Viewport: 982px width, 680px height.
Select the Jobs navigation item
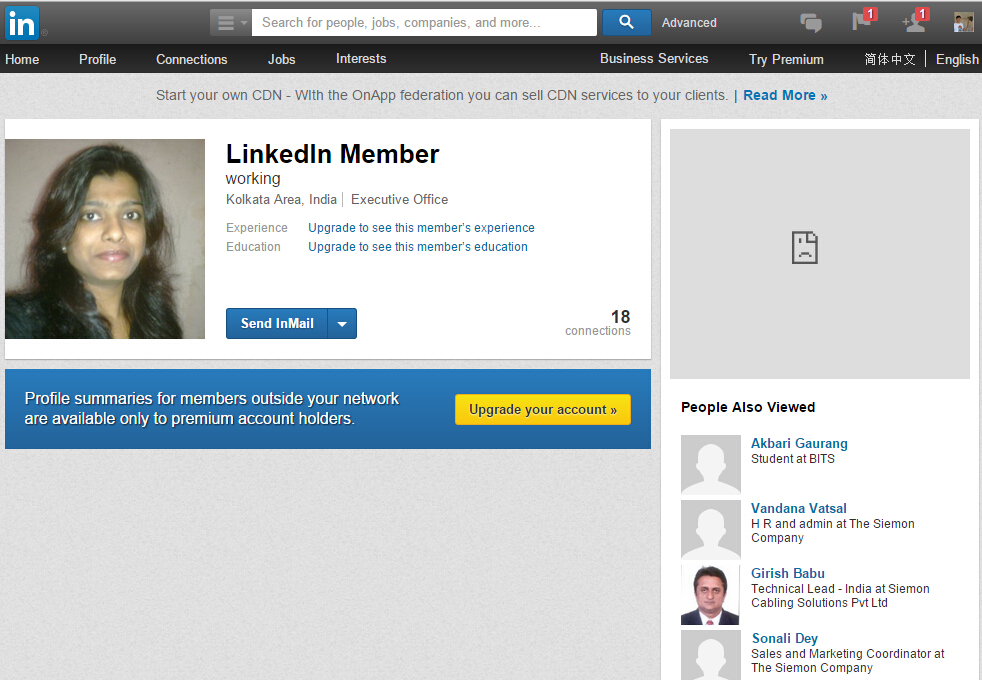point(281,59)
